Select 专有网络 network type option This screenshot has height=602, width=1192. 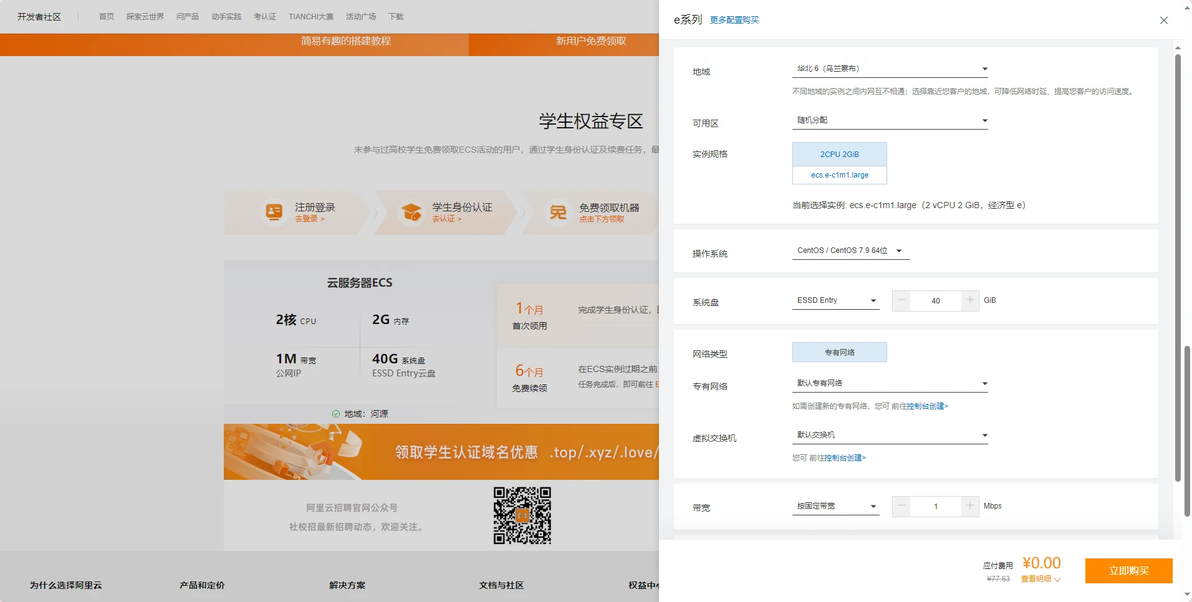click(x=839, y=352)
